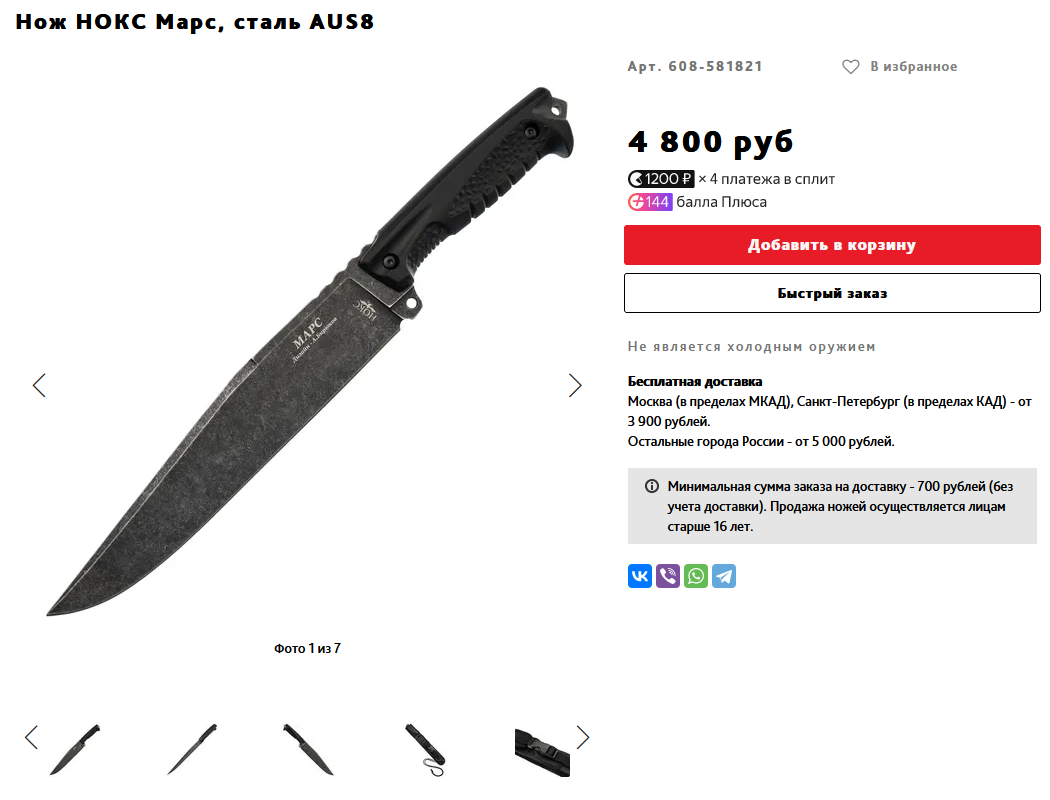This screenshot has width=1050, height=800.
Task: Select the second thin-profile knife thumbnail
Action: pyautogui.click(x=192, y=750)
